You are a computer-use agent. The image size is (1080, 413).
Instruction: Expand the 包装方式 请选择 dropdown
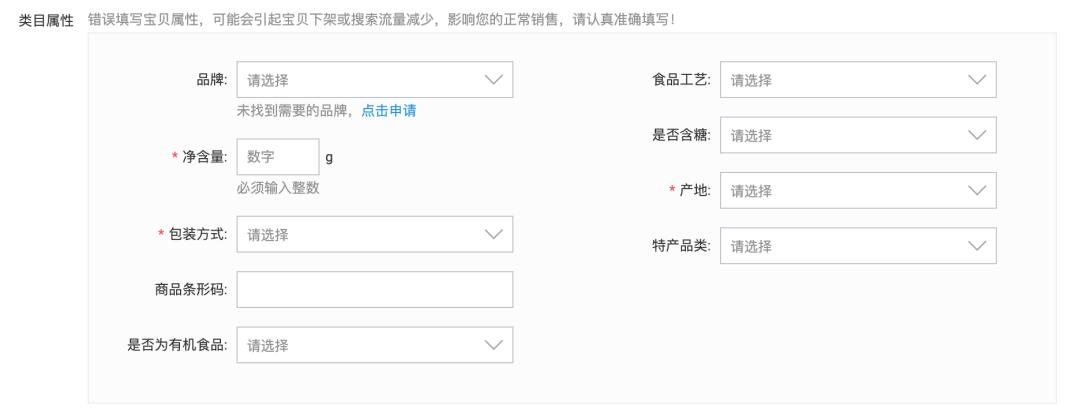pos(375,234)
